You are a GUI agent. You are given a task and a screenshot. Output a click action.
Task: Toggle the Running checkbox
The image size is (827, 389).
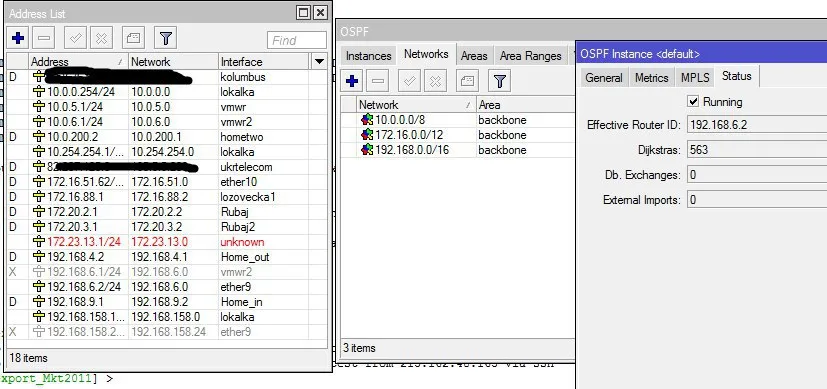(x=694, y=101)
